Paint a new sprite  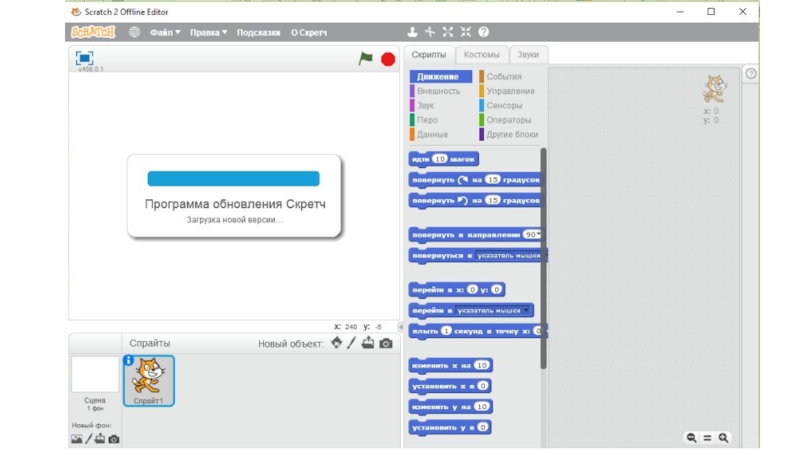click(352, 343)
